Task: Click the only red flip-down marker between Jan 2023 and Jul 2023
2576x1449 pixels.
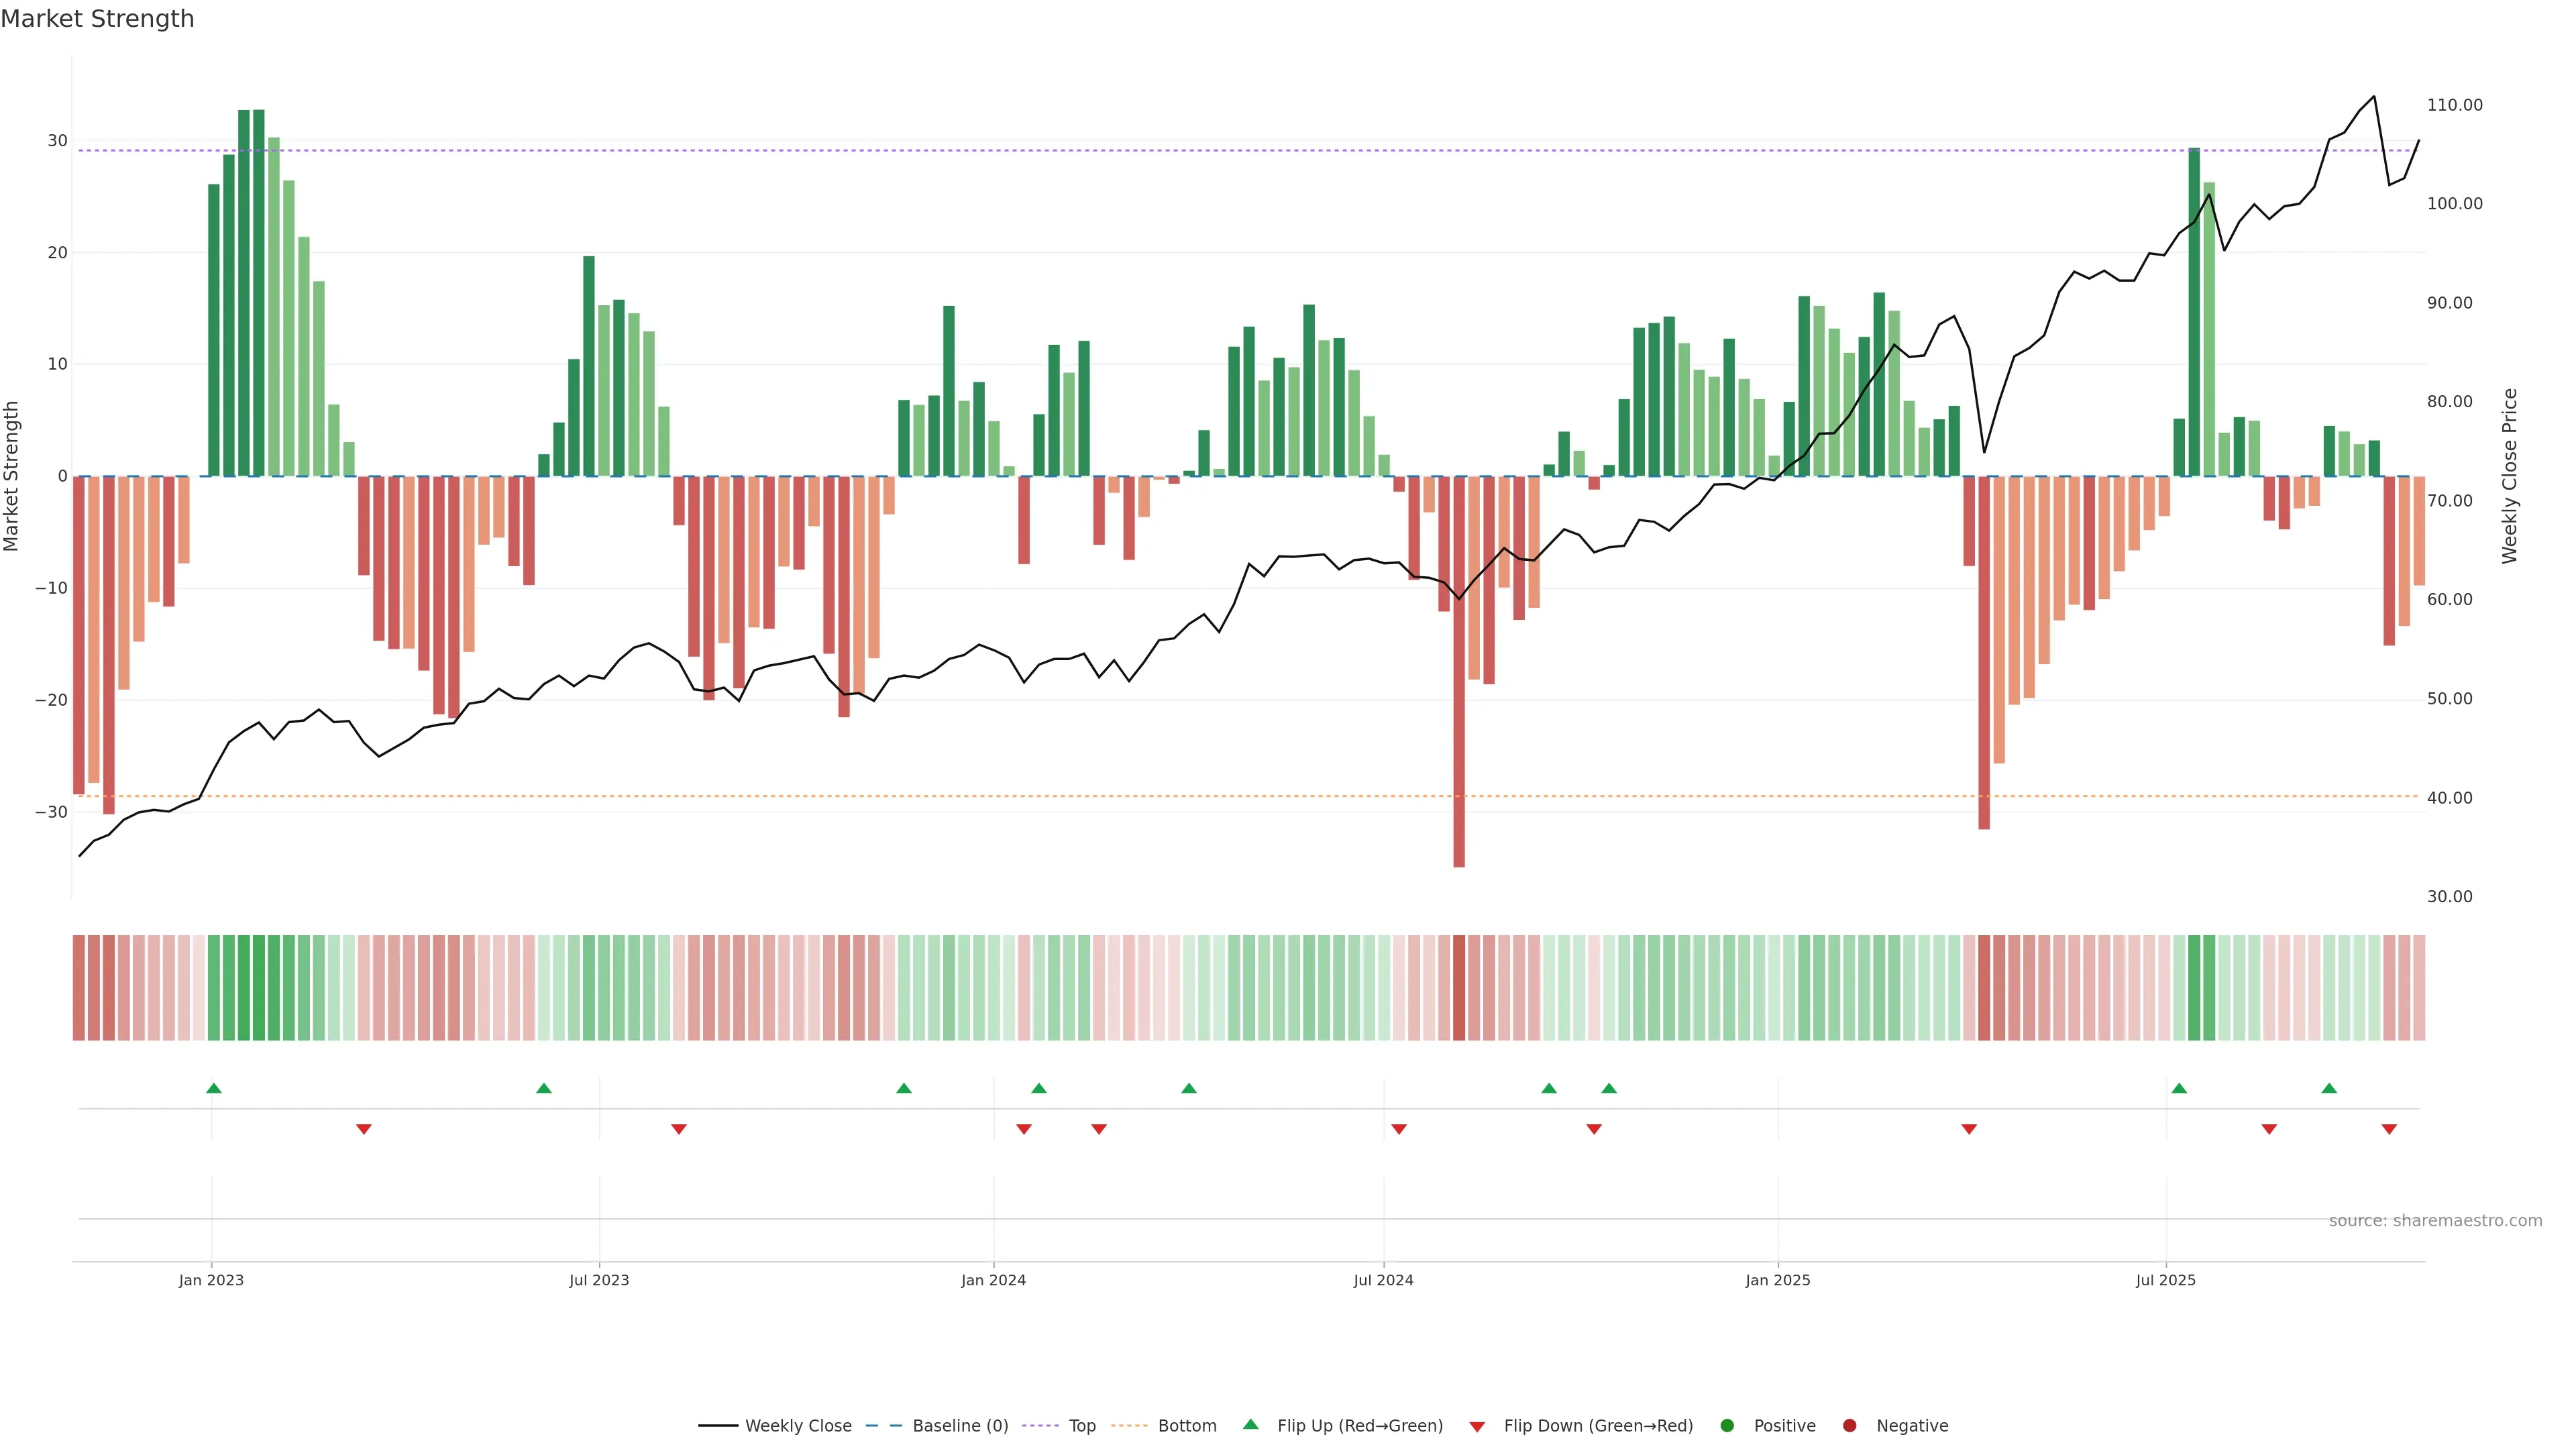Action: click(364, 1129)
